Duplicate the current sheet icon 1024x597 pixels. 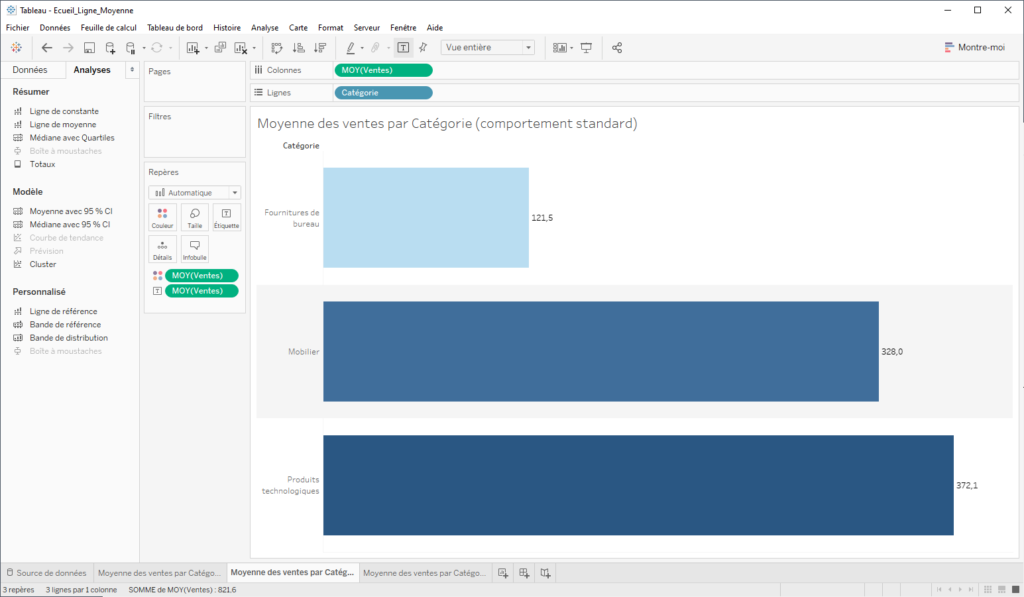(x=220, y=48)
